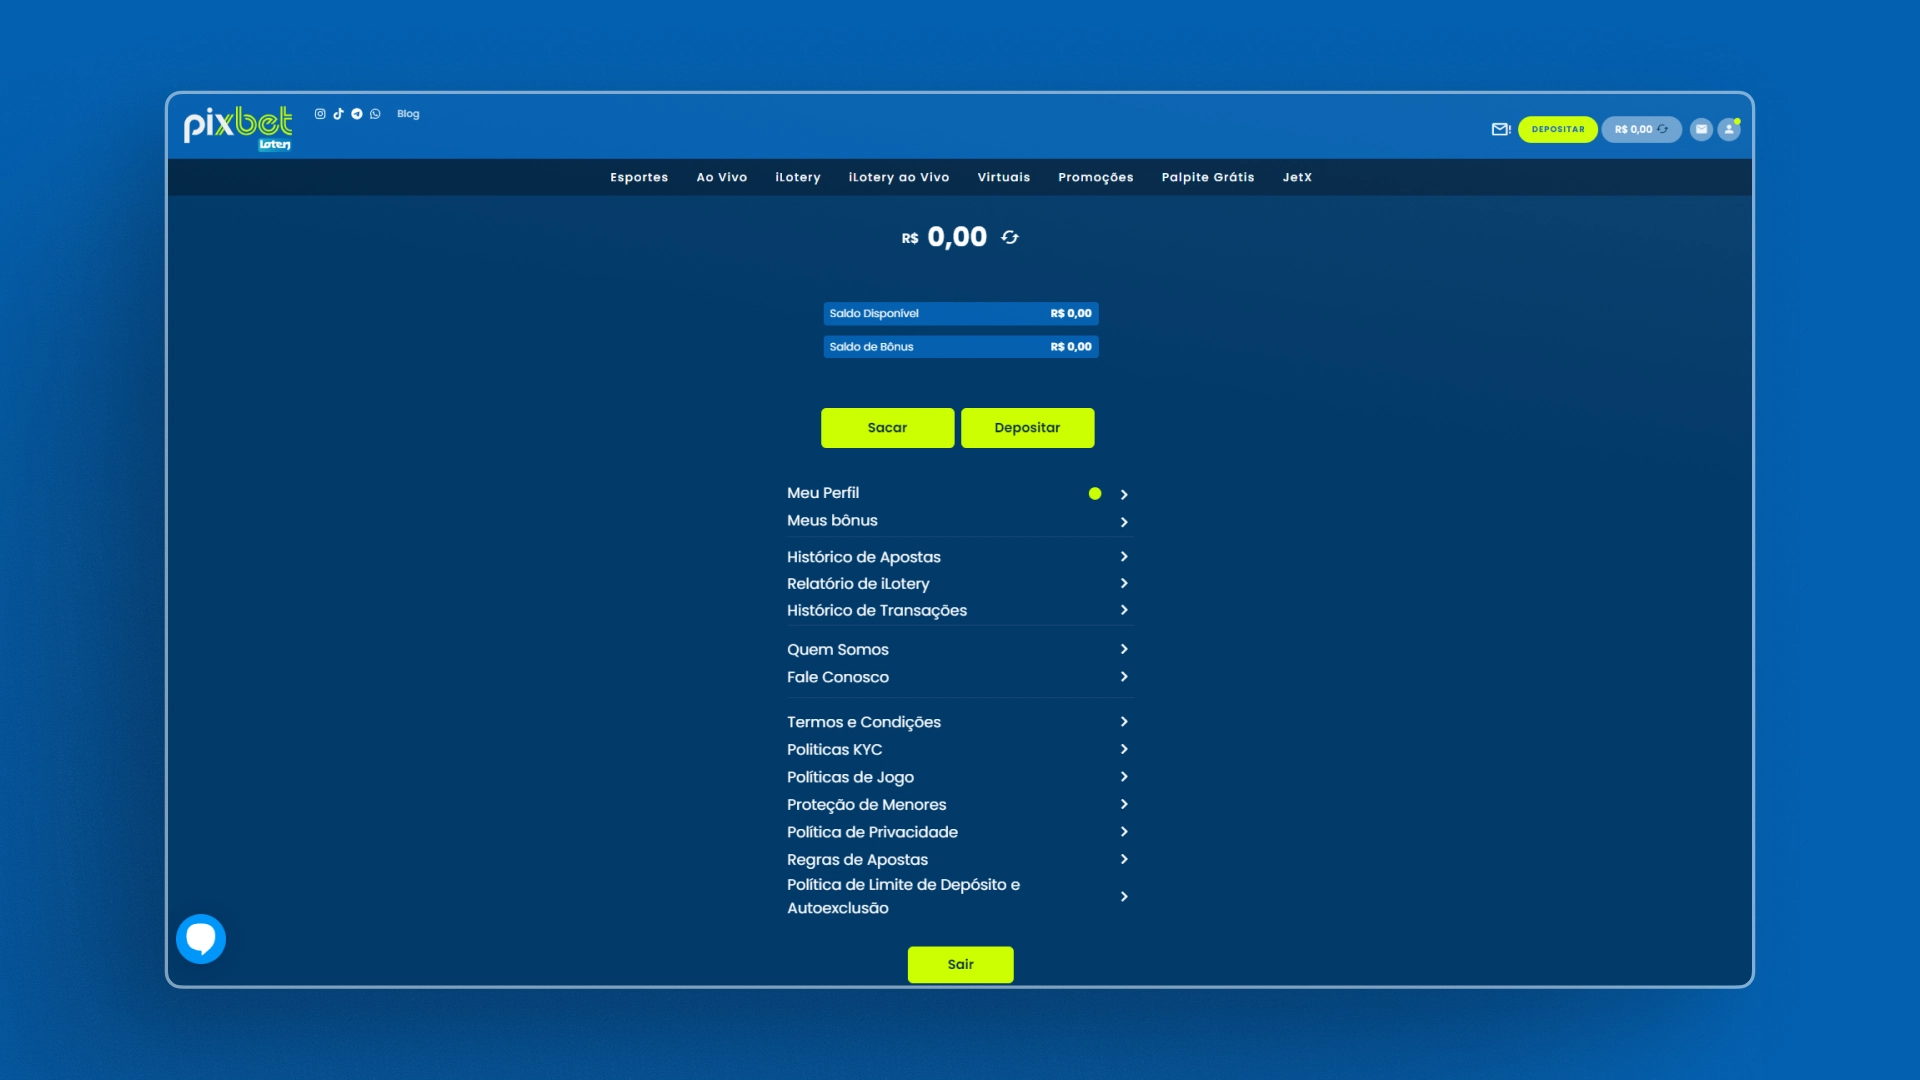Click the pixbet logo
Image resolution: width=1920 pixels, height=1080 pixels.
pyautogui.click(x=238, y=127)
